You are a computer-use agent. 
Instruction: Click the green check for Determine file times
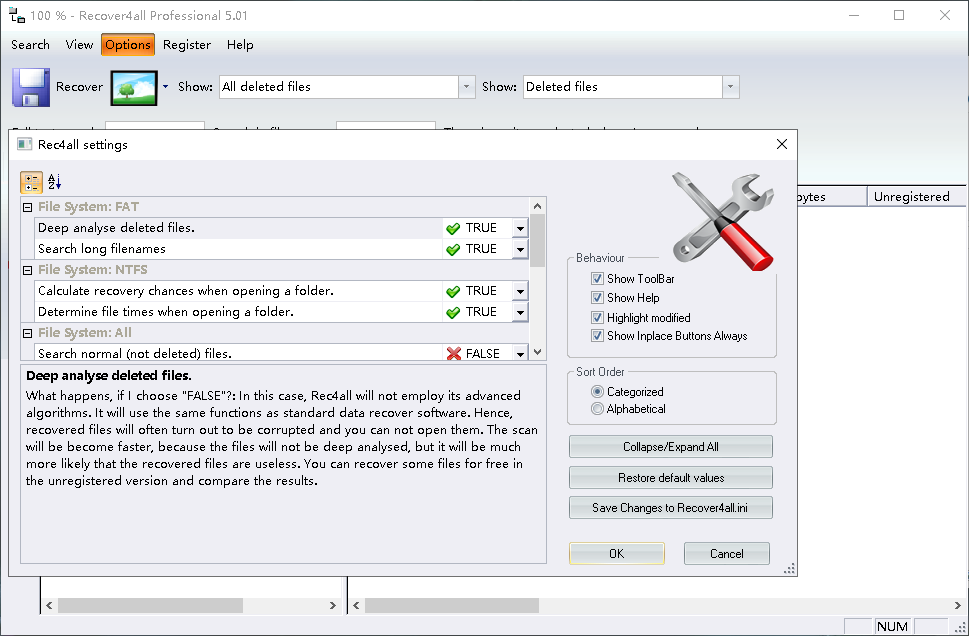pyautogui.click(x=453, y=312)
